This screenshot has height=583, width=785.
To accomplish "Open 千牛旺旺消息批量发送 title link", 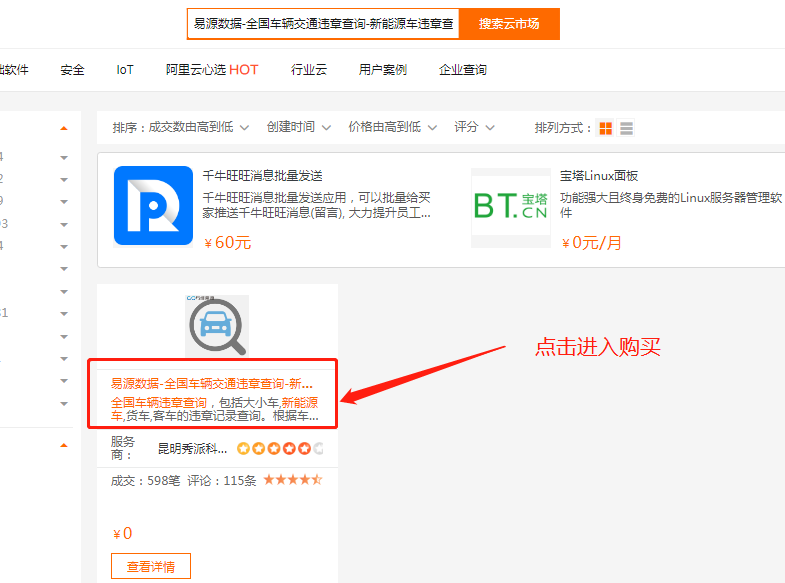I will click(x=262, y=176).
